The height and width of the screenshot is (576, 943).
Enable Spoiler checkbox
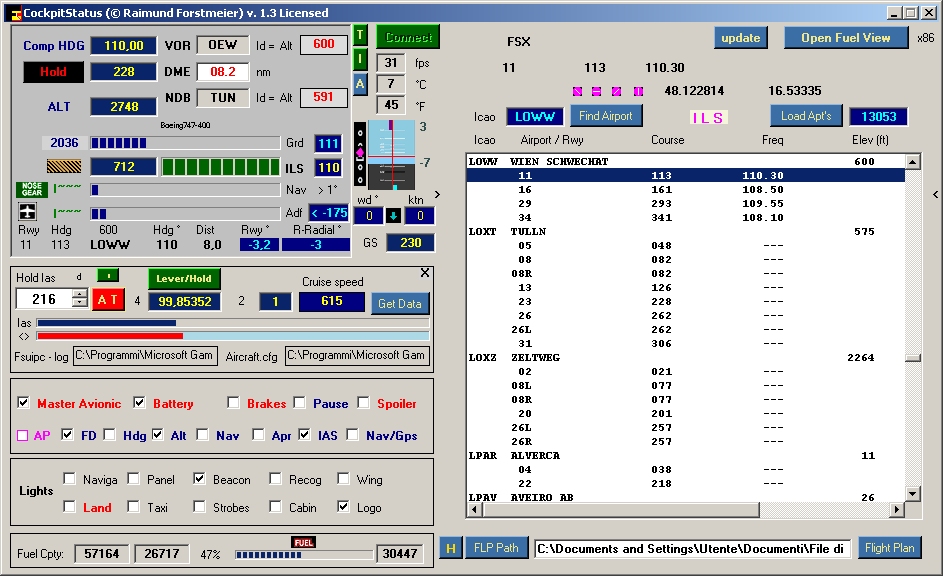[x=363, y=402]
